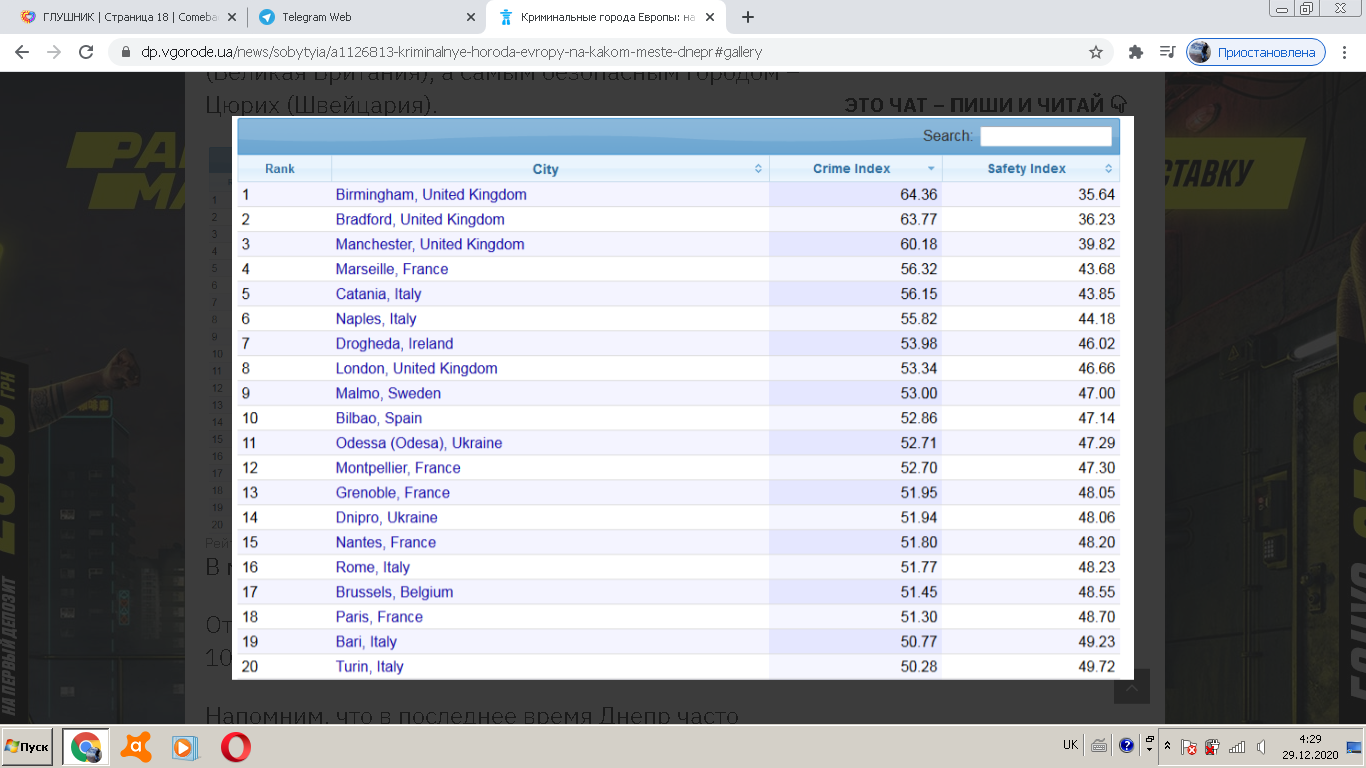Open a new tab with the plus button
This screenshot has height=768, width=1366.
click(748, 17)
